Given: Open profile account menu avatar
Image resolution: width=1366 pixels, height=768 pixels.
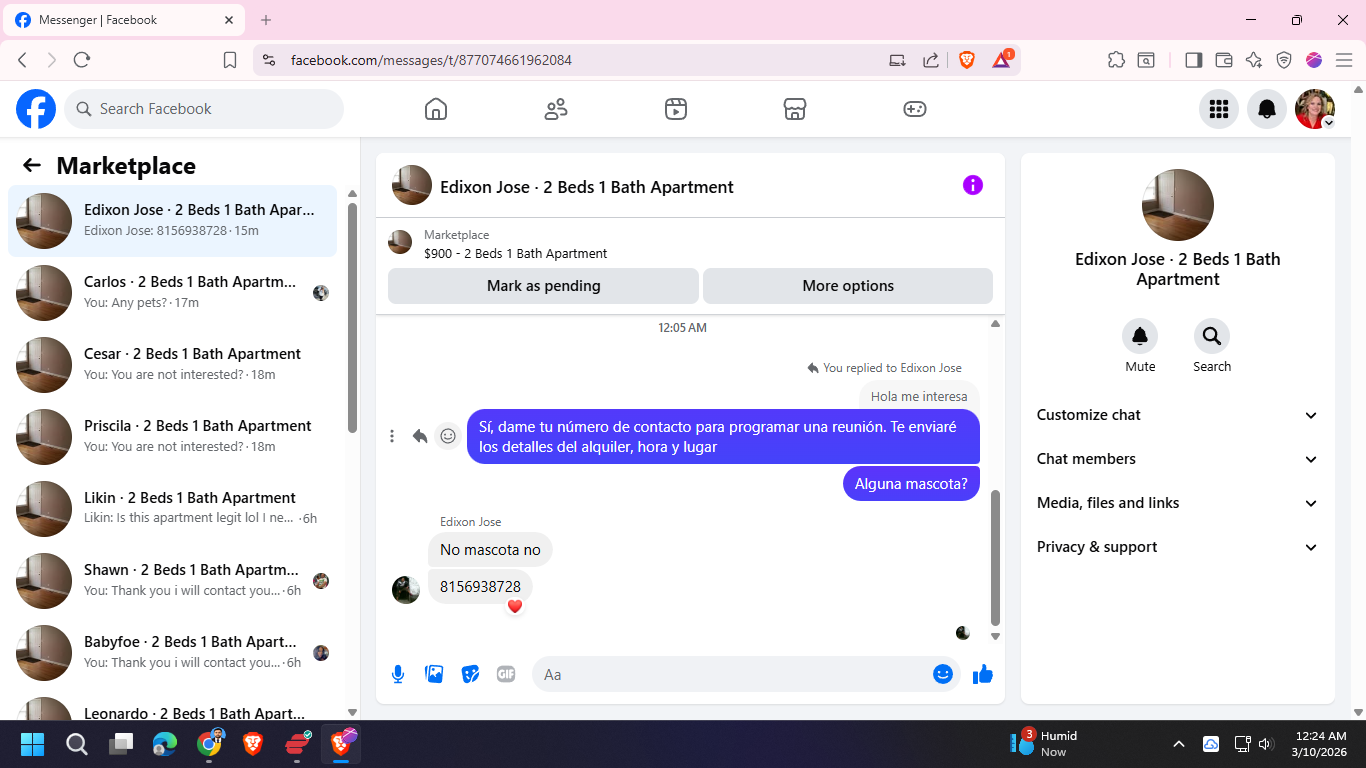Looking at the screenshot, I should pos(1315,109).
